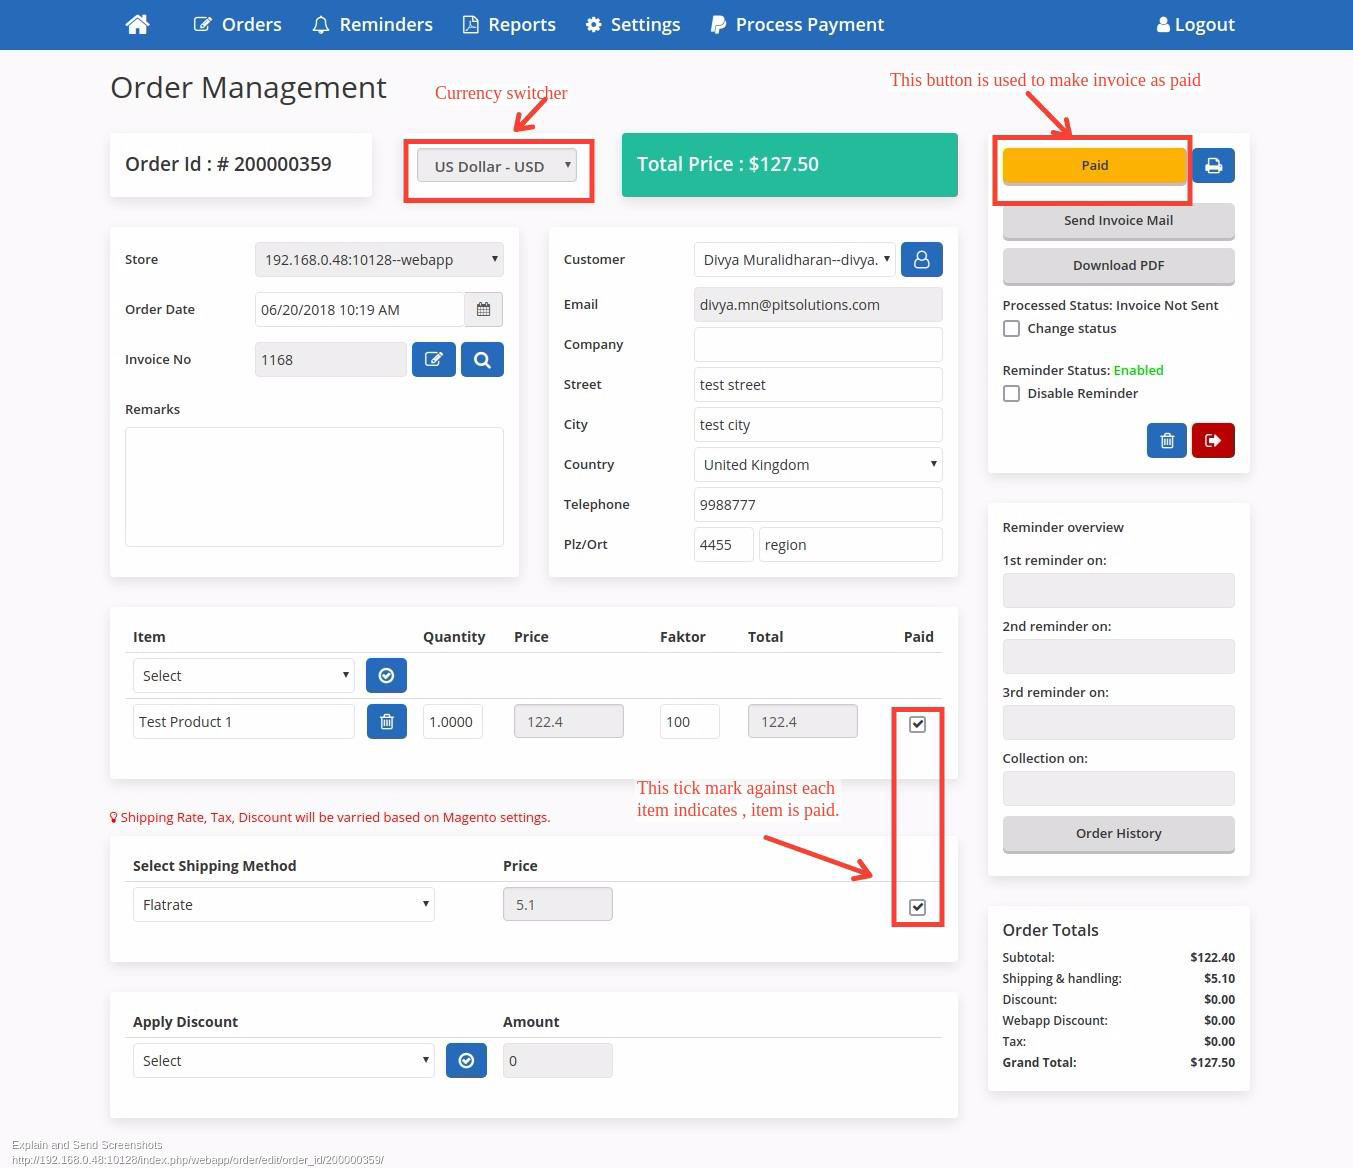Click the calendar icon beside Order Date
1353x1168 pixels.
[483, 310]
